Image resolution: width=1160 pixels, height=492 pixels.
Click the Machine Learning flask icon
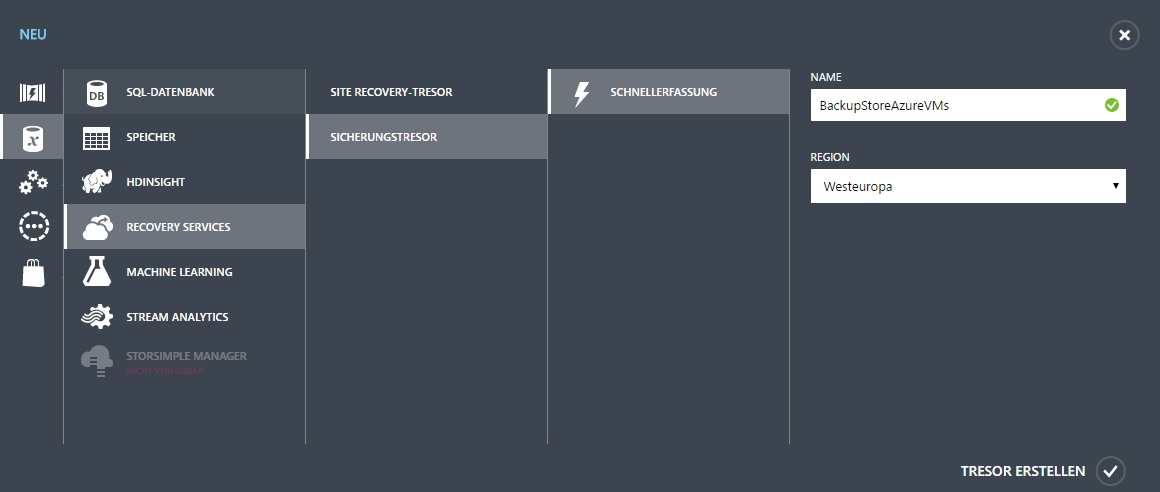(x=97, y=272)
